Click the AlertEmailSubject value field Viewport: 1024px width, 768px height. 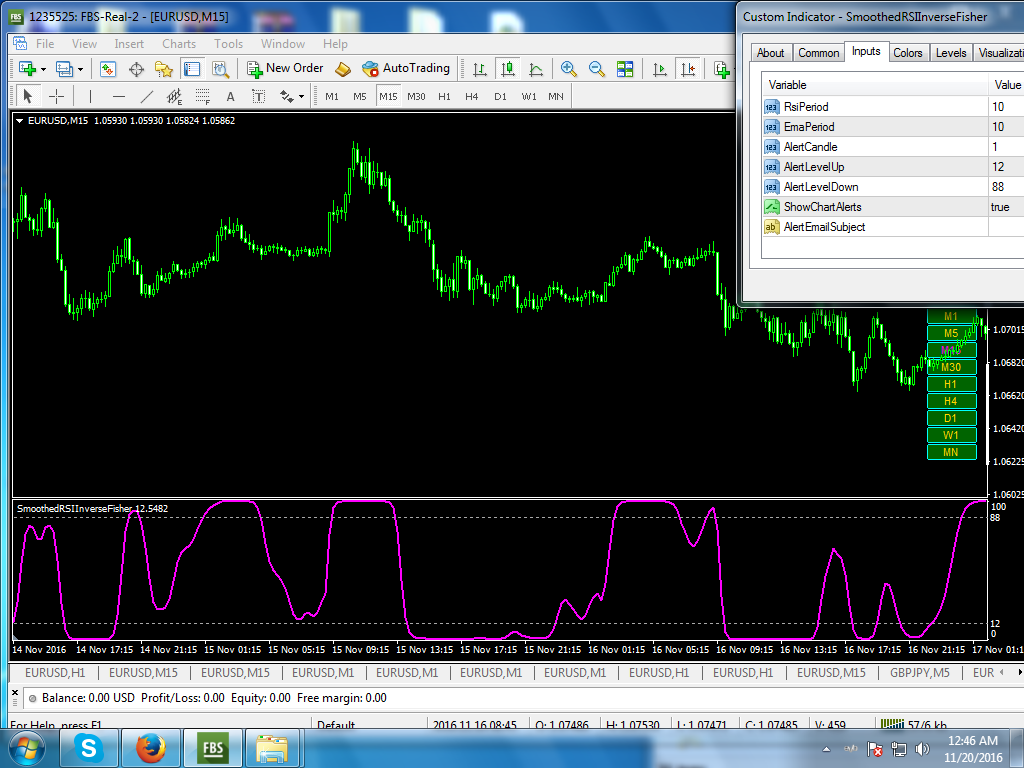(1006, 227)
